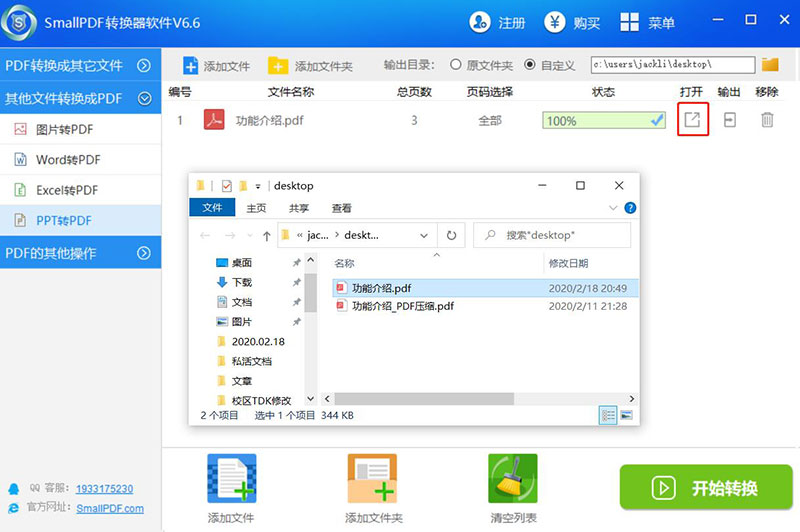800x532 pixels.
Task: Open the 文章 folder in navigation pane
Action: (x=235, y=381)
